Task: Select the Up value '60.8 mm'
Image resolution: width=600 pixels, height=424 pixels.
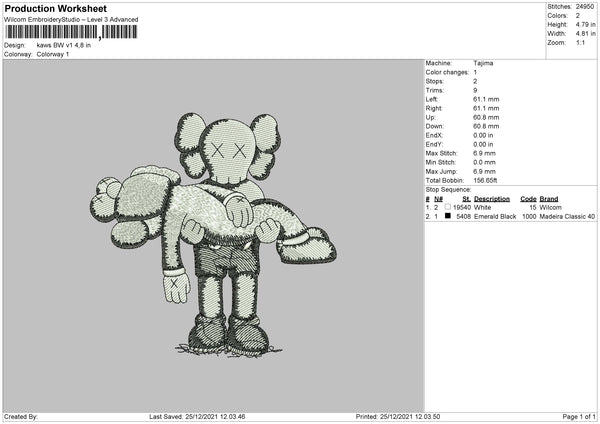Action: point(486,117)
